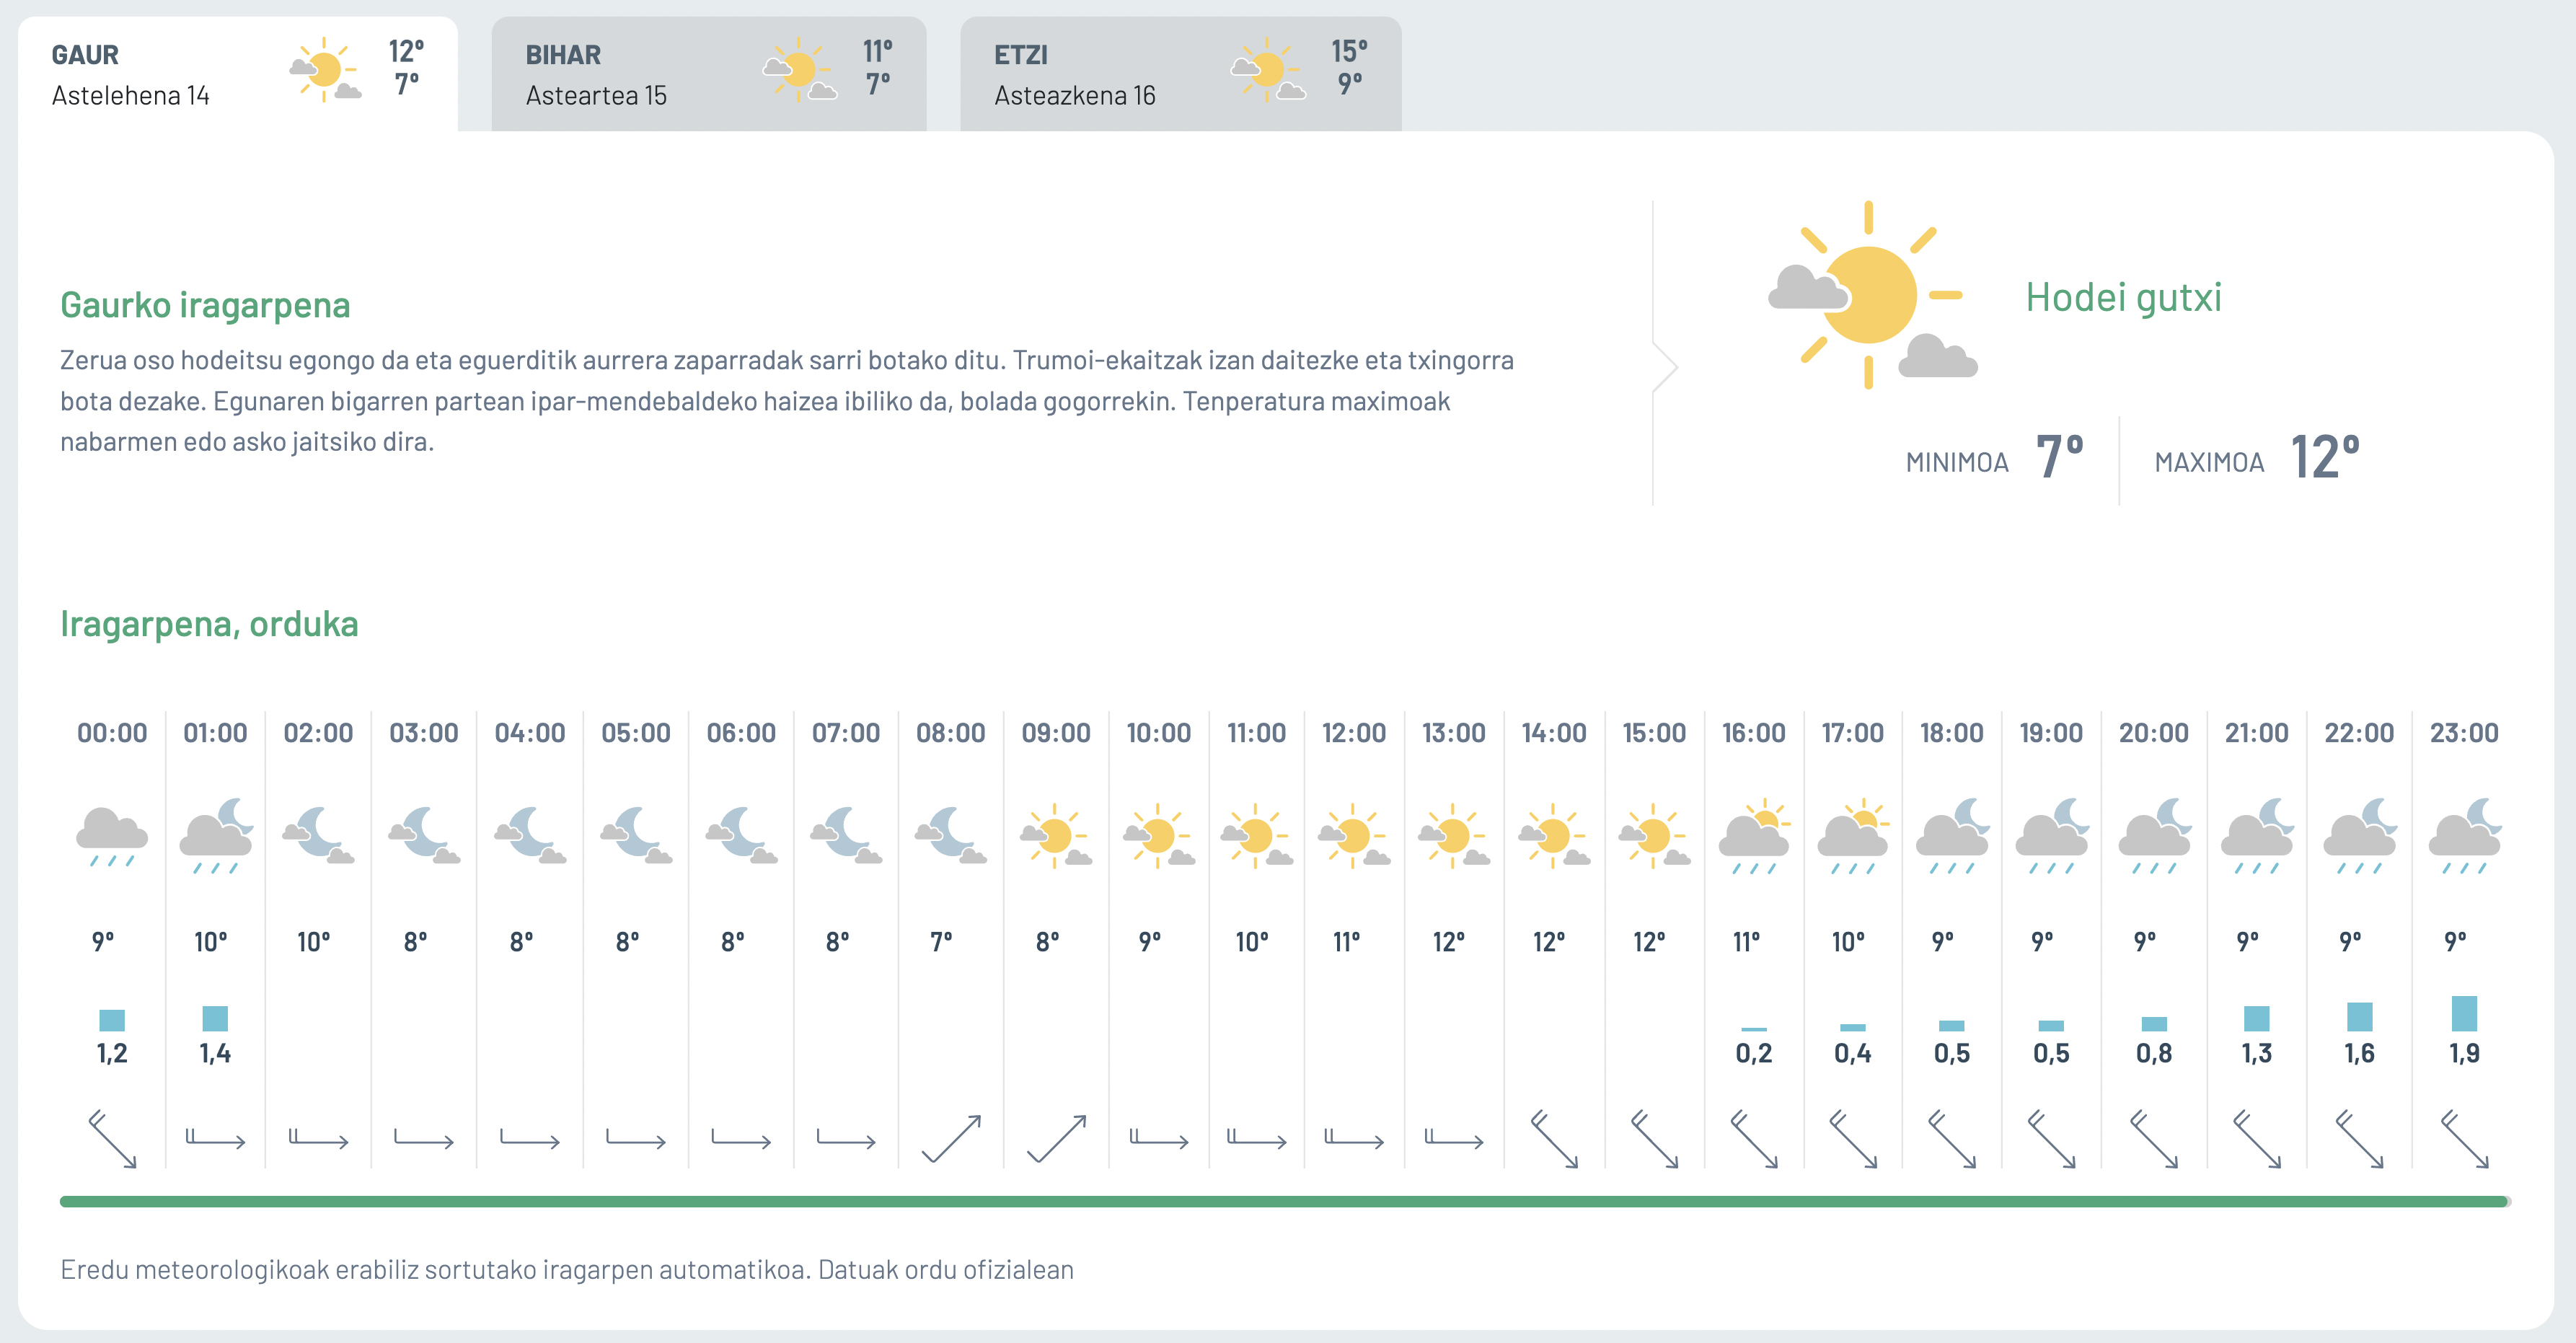Click the moon cloud icon at 02:00
This screenshot has width=2576, height=1343.
point(318,836)
